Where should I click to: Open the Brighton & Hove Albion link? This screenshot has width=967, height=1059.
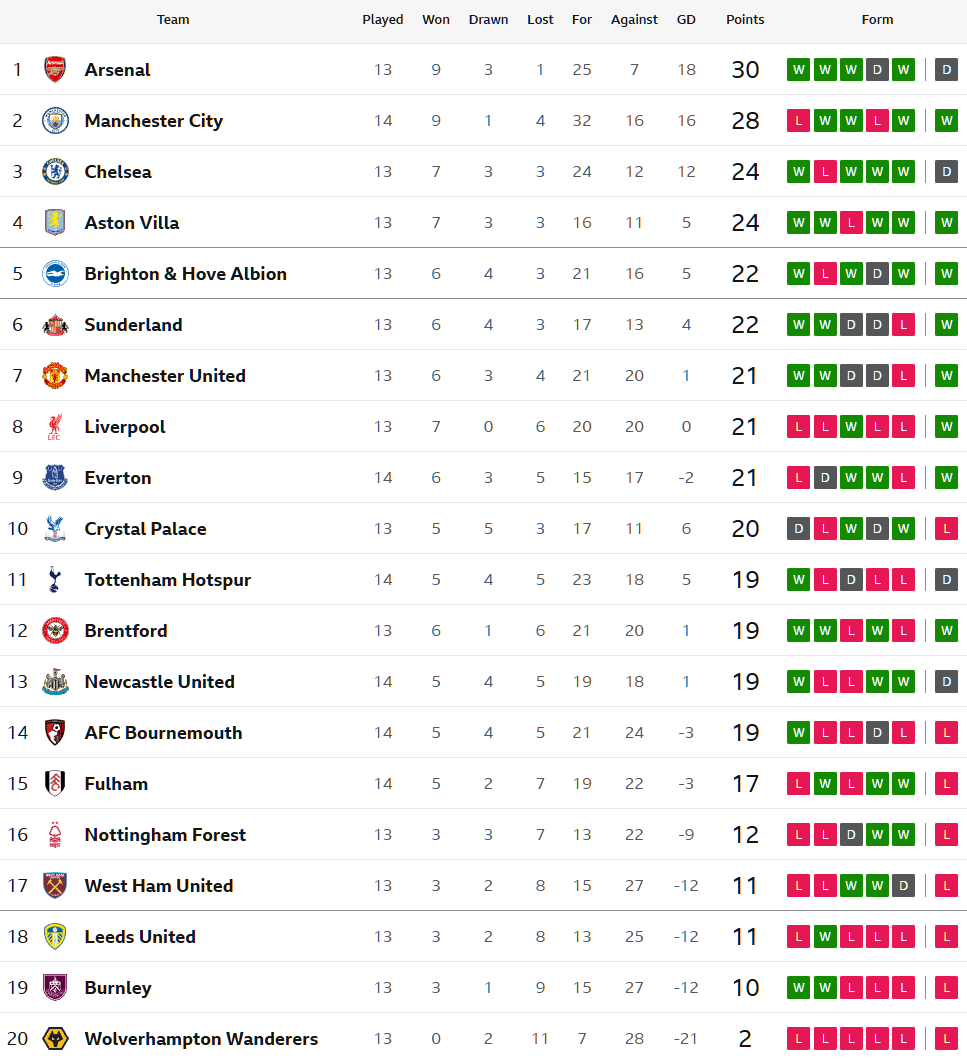pyautogui.click(x=185, y=274)
